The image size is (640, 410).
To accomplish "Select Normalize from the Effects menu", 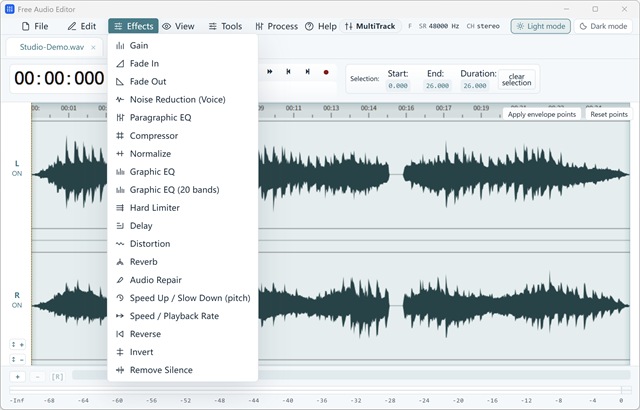I will click(x=182, y=154).
